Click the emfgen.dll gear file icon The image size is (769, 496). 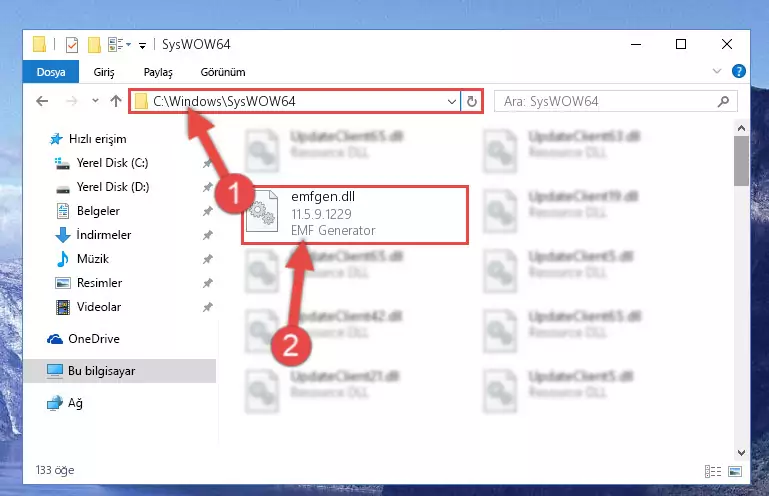261,211
